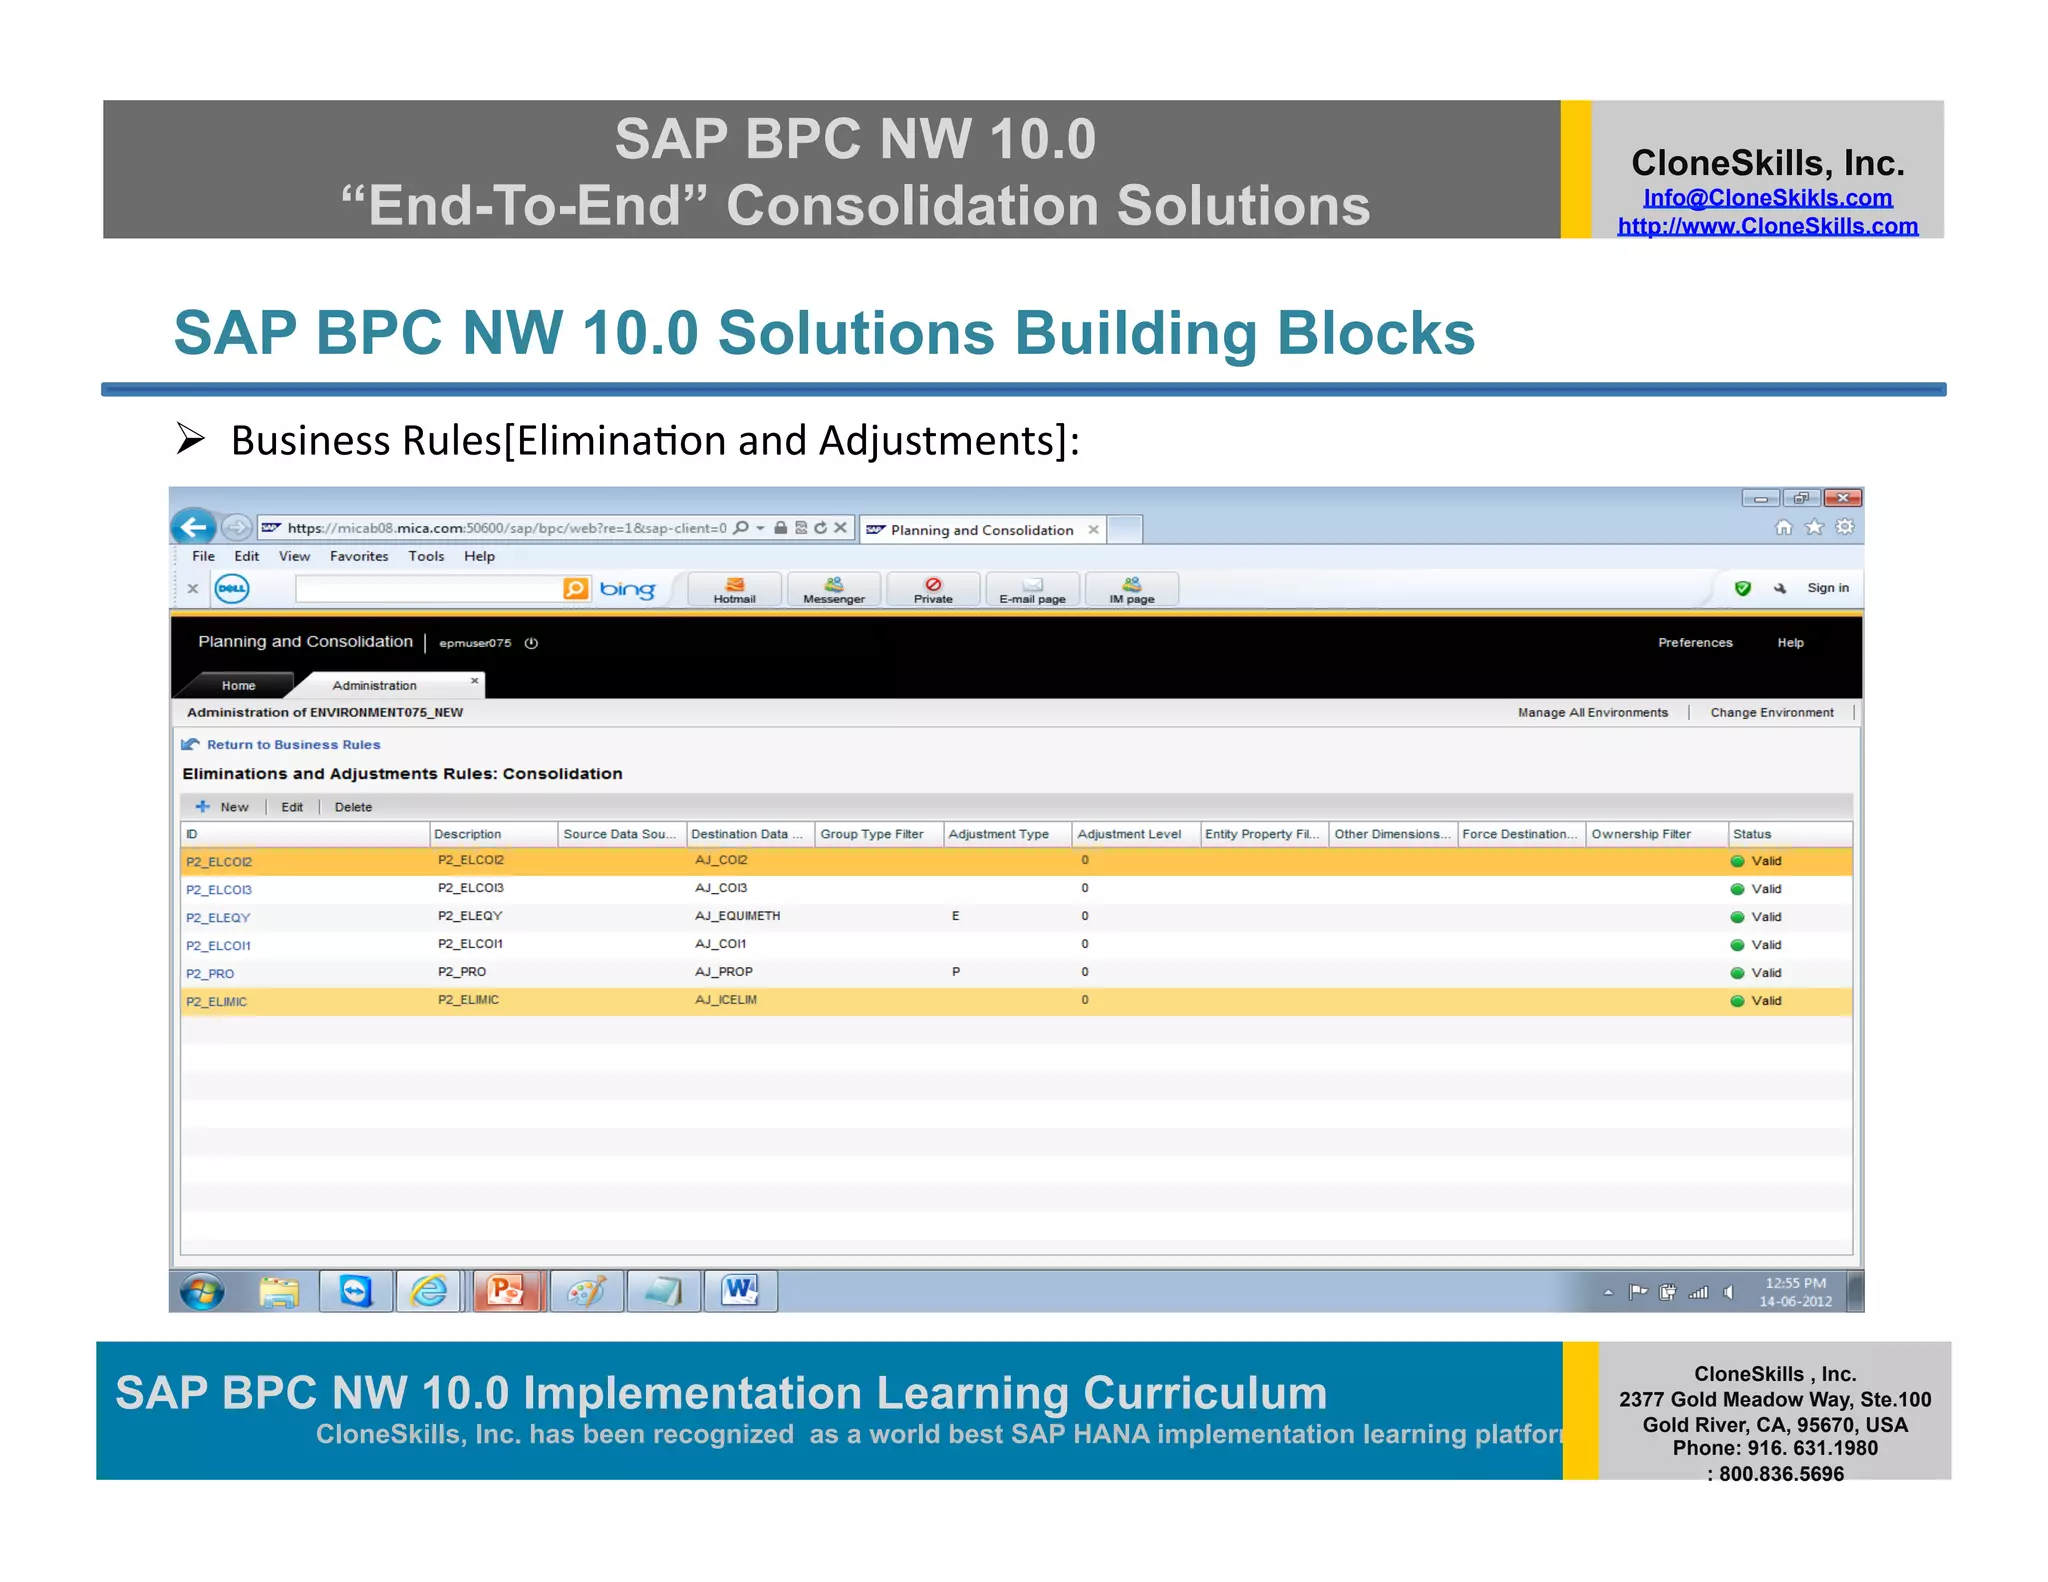The image size is (2048, 1582).
Task: Click the logoff power icon beside epmuser075
Action: click(x=531, y=643)
